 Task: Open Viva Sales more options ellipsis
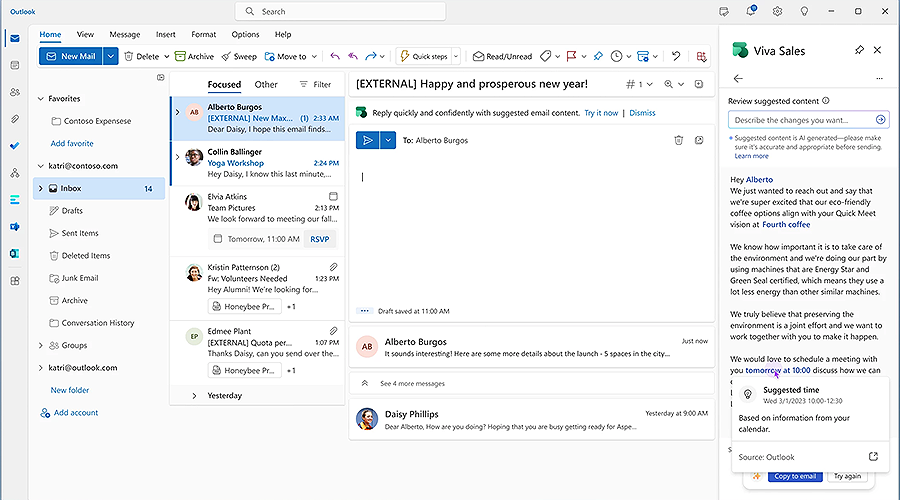pyautogui.click(x=879, y=78)
